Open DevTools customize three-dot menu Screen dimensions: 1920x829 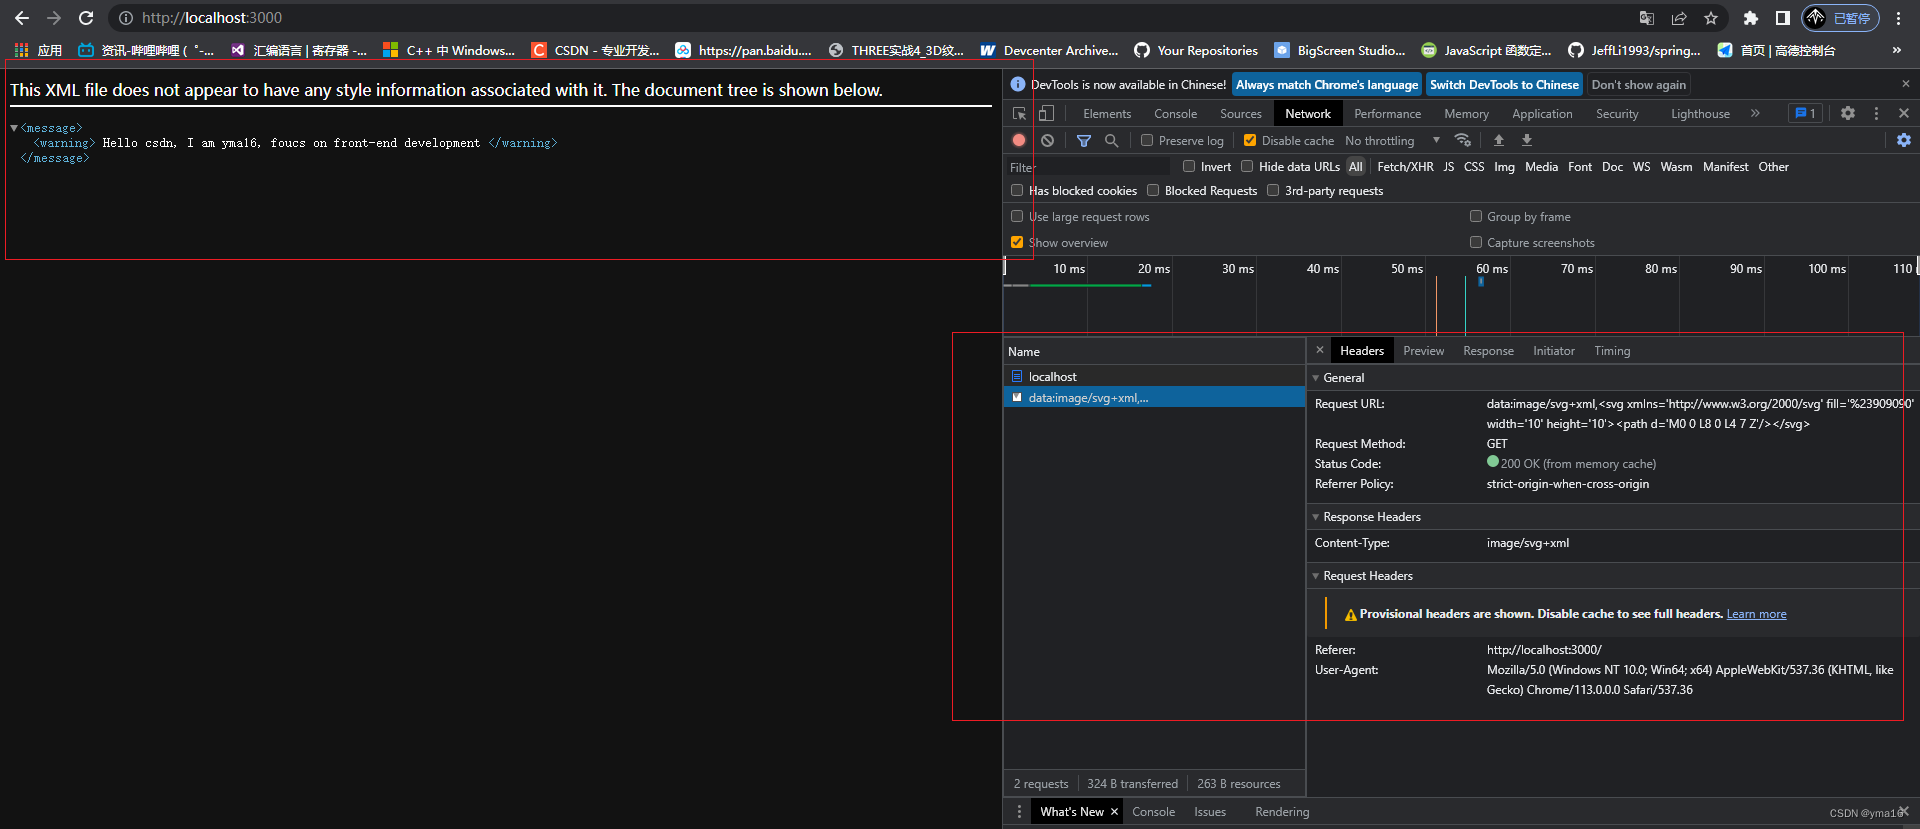[1876, 113]
